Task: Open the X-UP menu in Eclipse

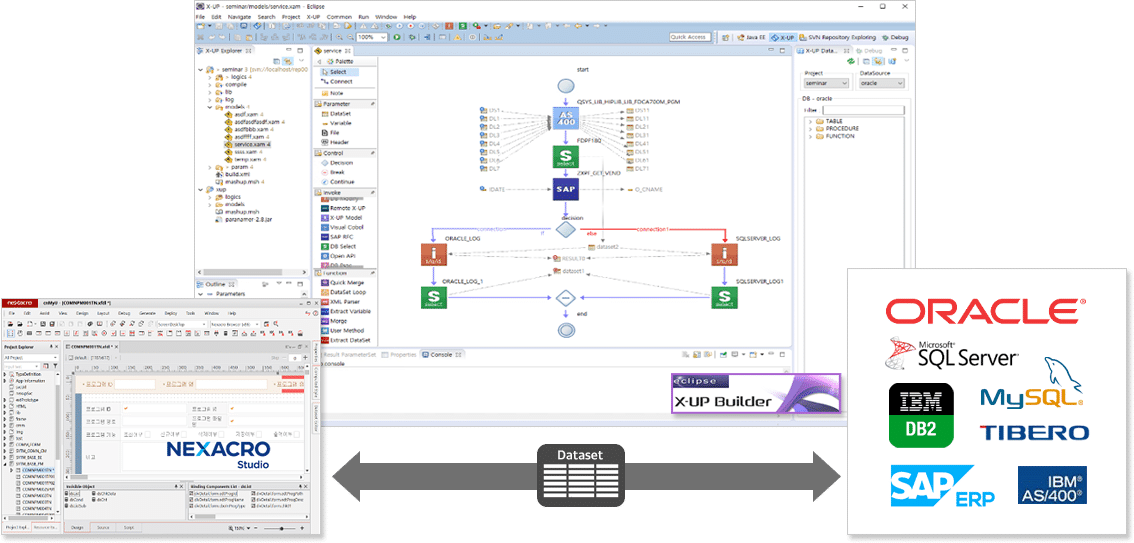Action: point(313,17)
